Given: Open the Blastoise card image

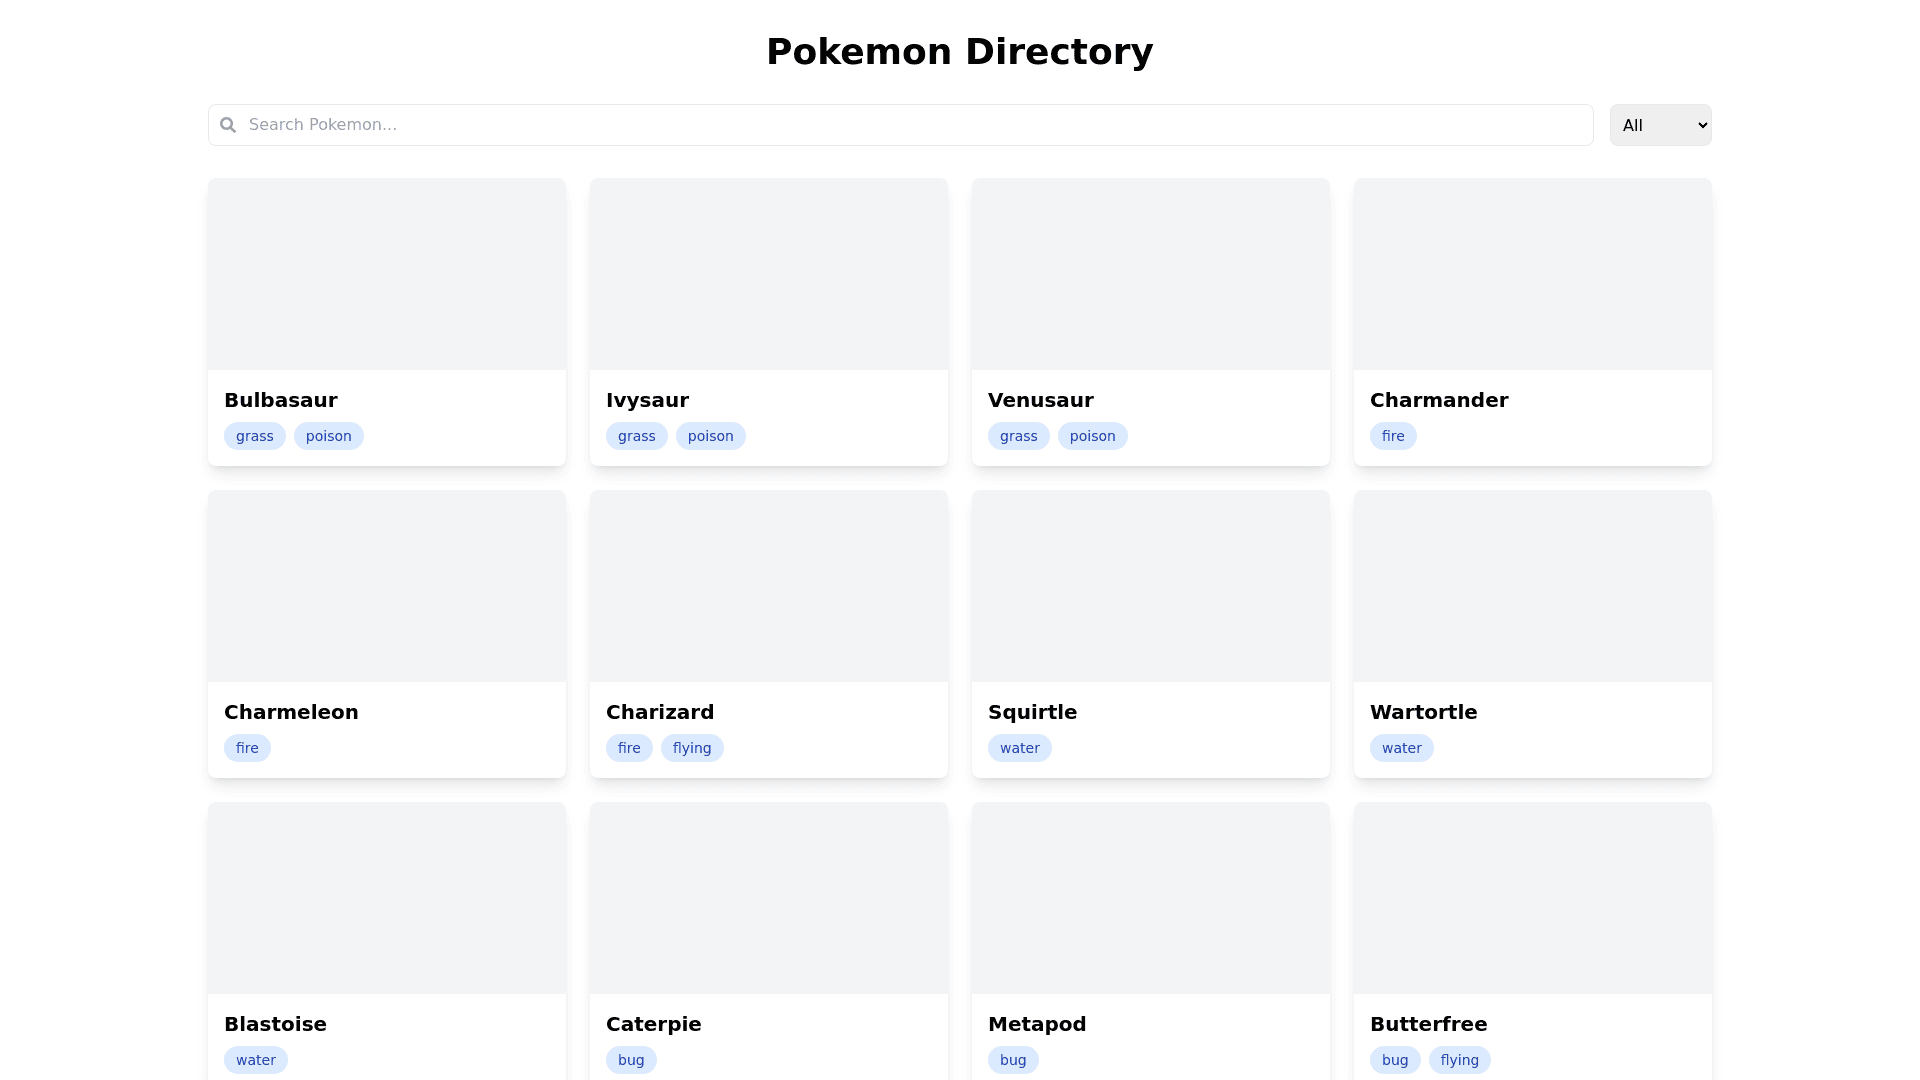Looking at the screenshot, I should pyautogui.click(x=387, y=898).
